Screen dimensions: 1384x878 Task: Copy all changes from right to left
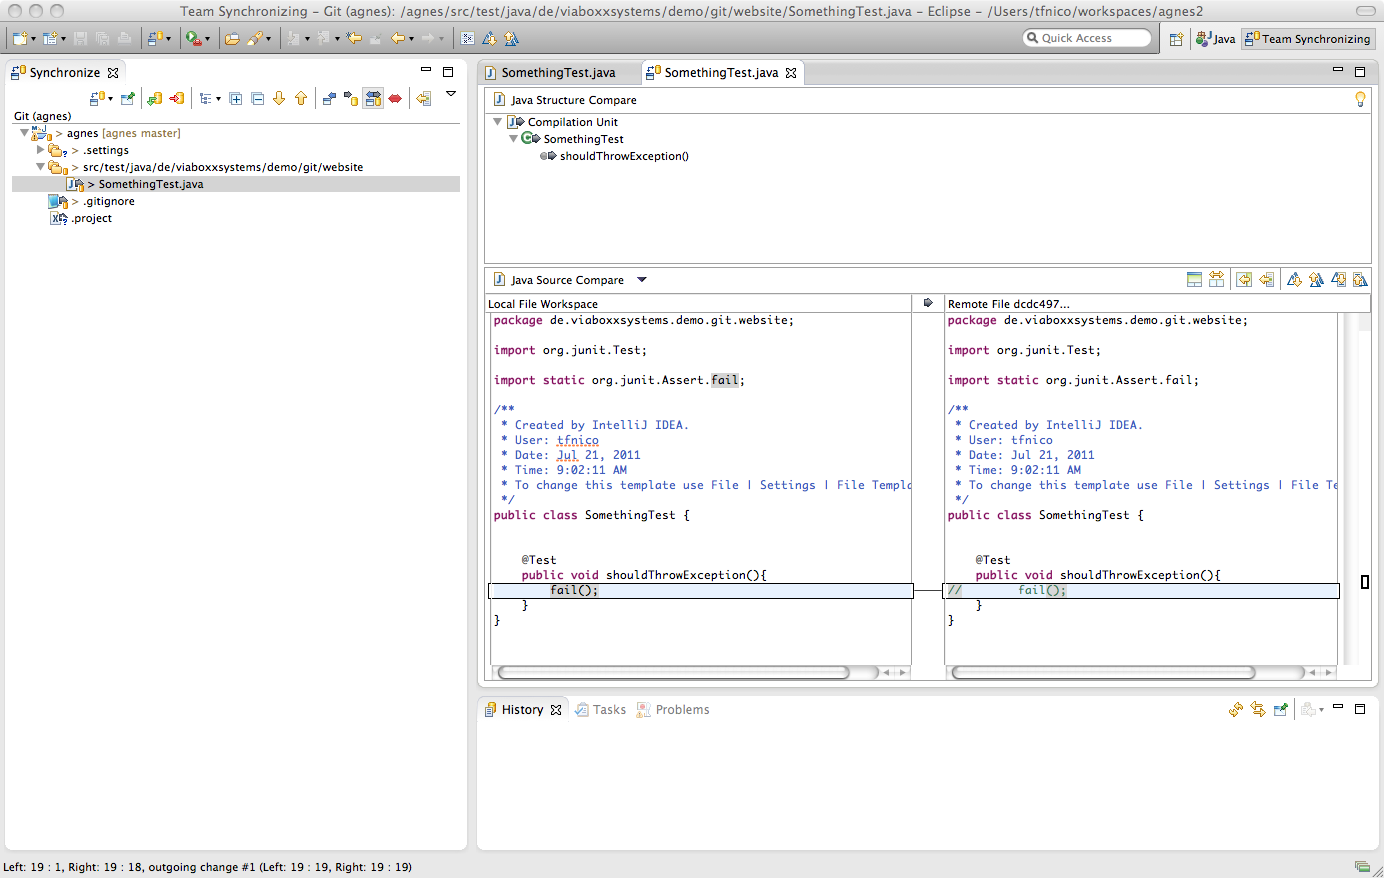[1244, 280]
